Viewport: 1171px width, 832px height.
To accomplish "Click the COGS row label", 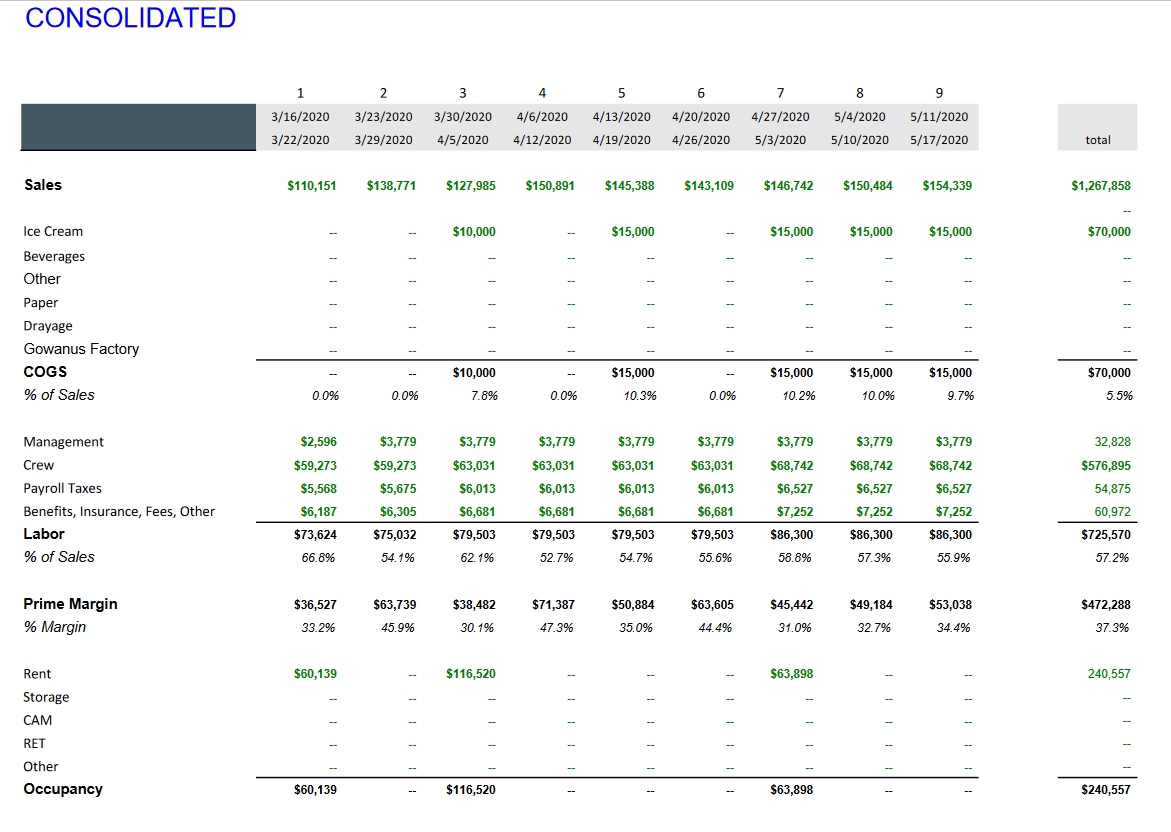I will [x=45, y=372].
